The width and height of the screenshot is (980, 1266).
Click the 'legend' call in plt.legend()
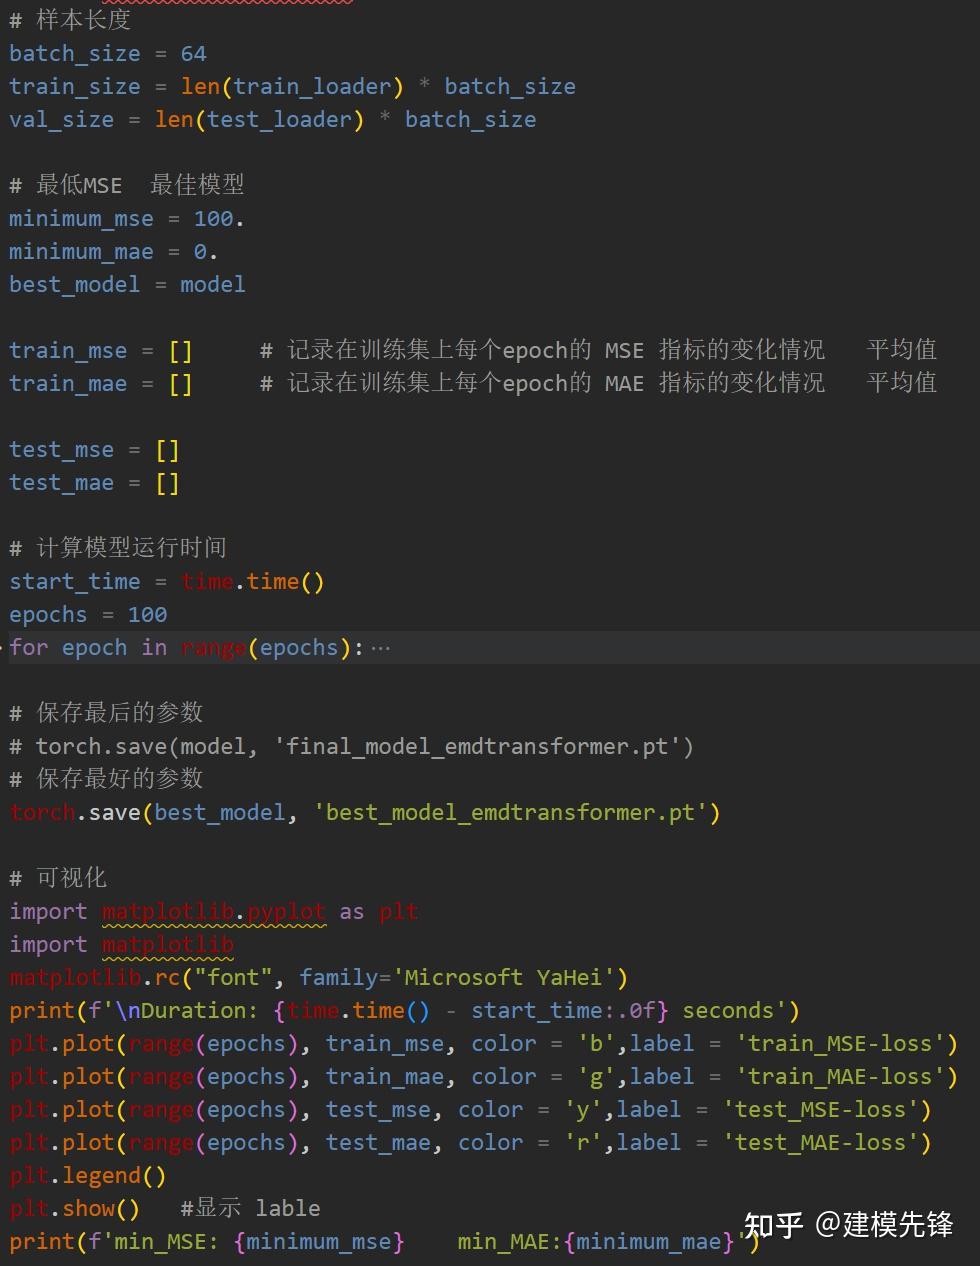pyautogui.click(x=101, y=1176)
